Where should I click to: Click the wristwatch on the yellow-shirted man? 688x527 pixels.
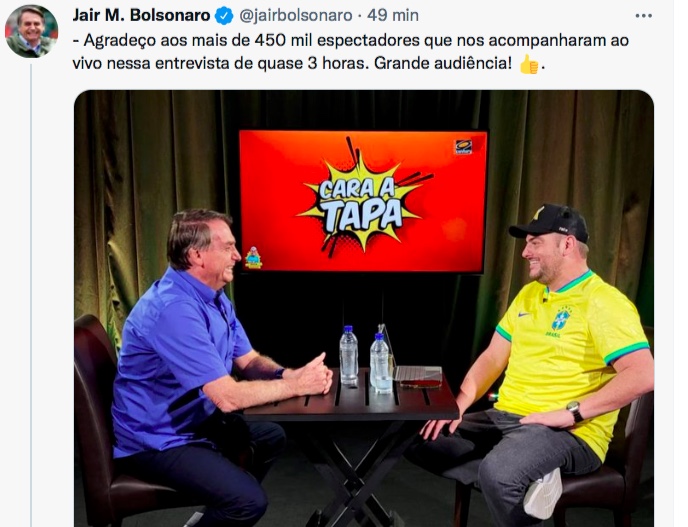point(574,410)
